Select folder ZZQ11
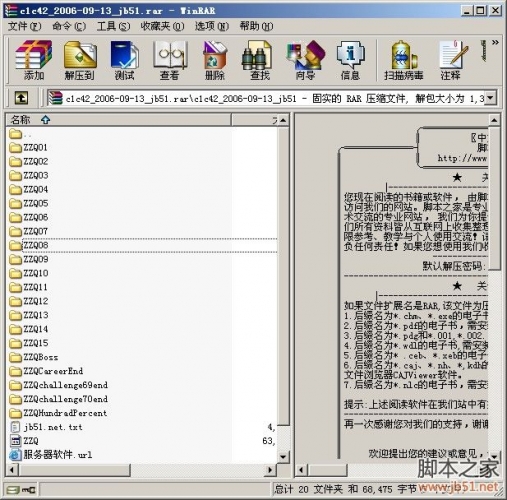The image size is (507, 500). coord(29,287)
